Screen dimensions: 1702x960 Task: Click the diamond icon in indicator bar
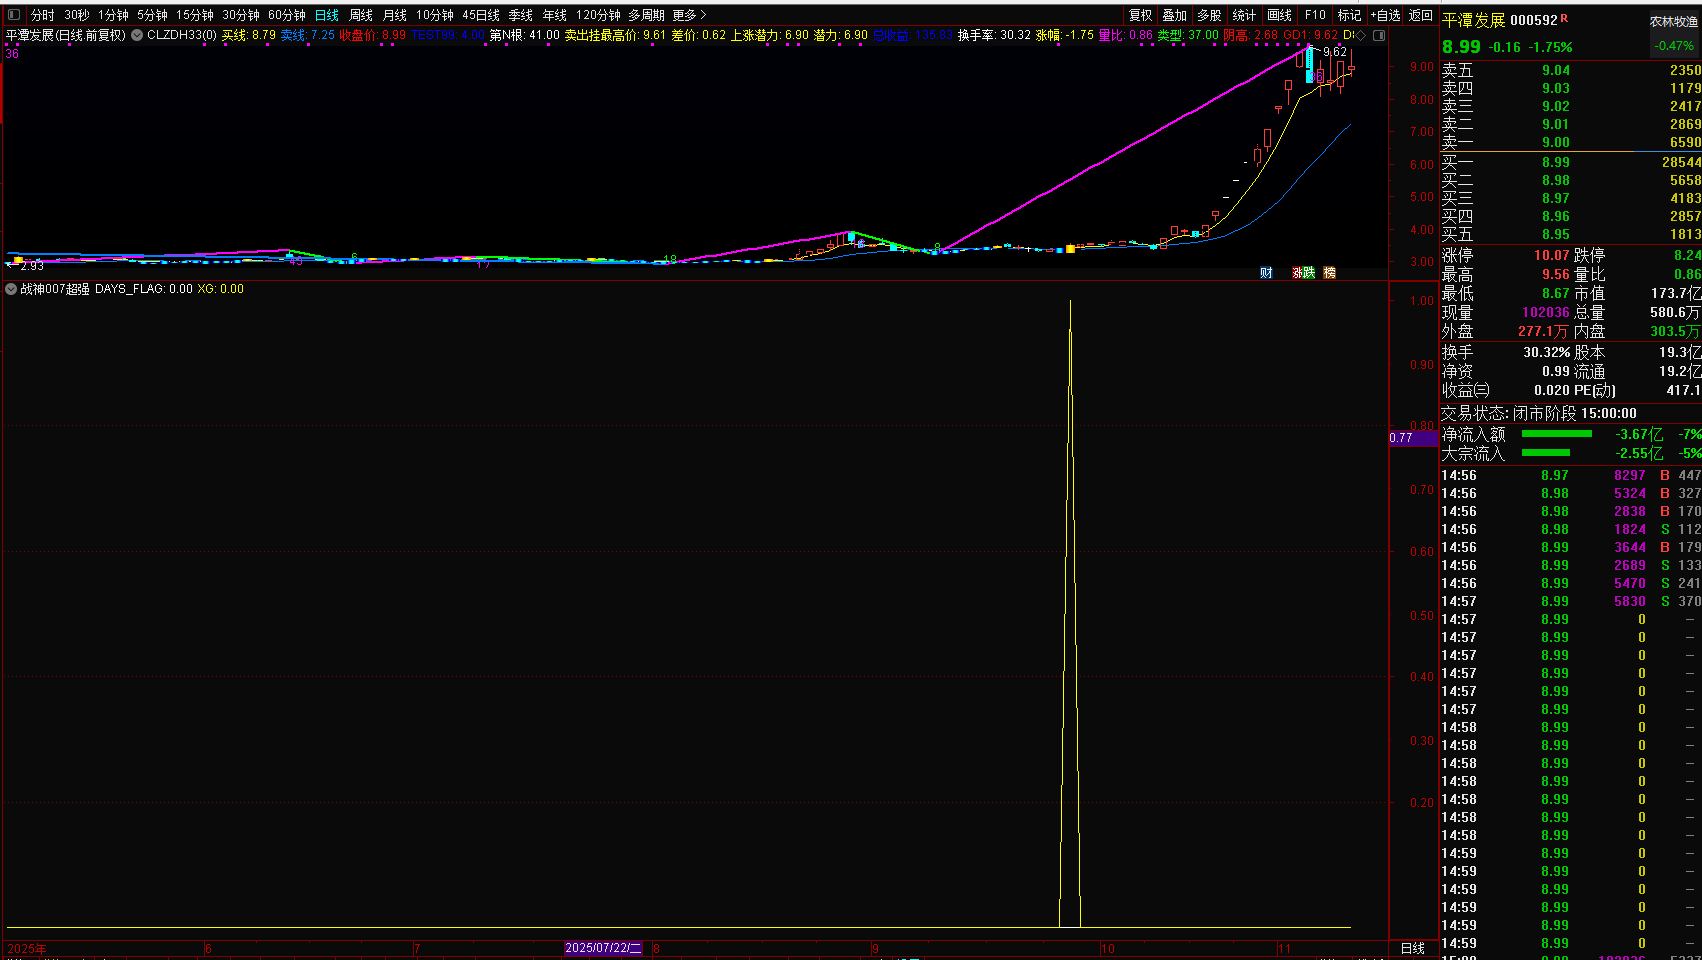coord(1361,35)
